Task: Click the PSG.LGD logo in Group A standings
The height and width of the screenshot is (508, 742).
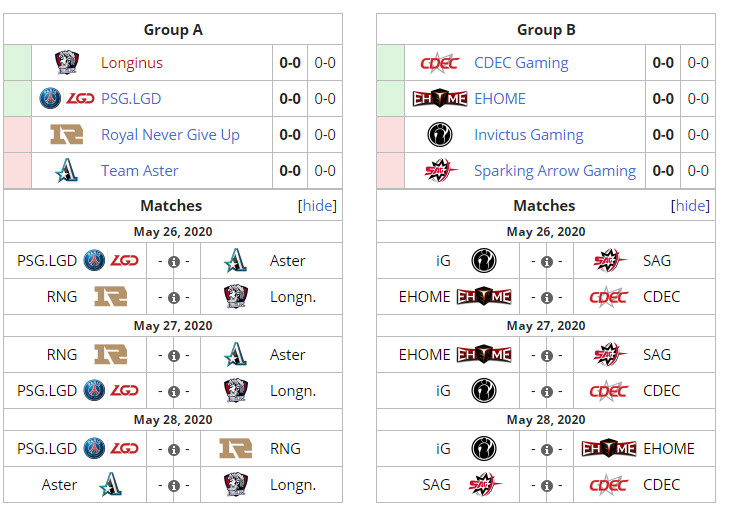Action: click(x=67, y=99)
